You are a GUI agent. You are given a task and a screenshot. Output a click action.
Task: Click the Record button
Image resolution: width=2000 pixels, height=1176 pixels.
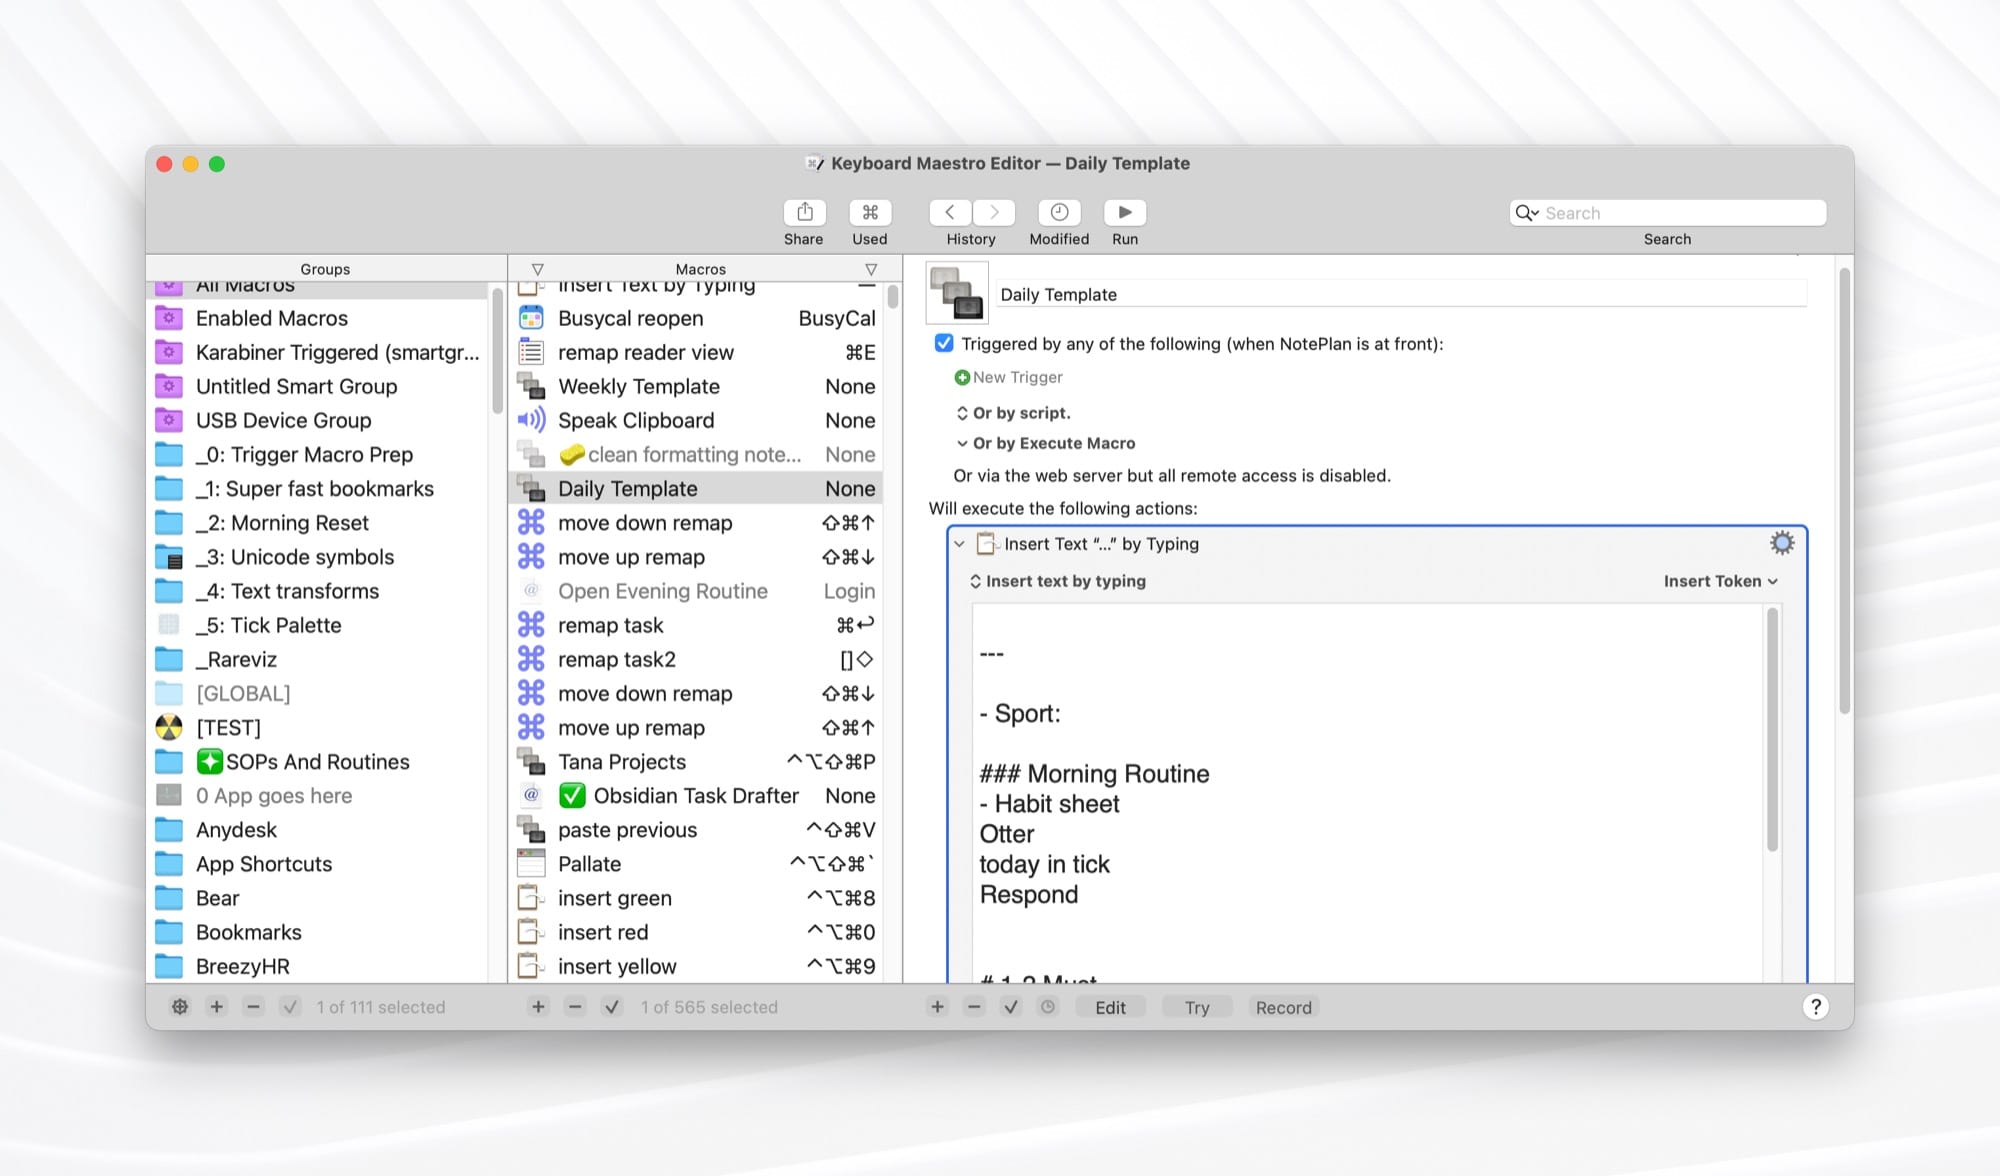(x=1284, y=1007)
